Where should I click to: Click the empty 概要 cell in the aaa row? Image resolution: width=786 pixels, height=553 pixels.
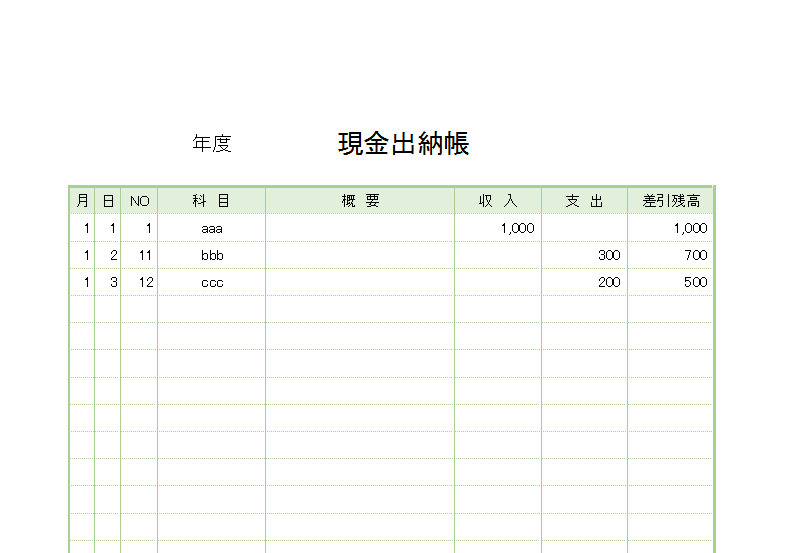[x=360, y=228]
